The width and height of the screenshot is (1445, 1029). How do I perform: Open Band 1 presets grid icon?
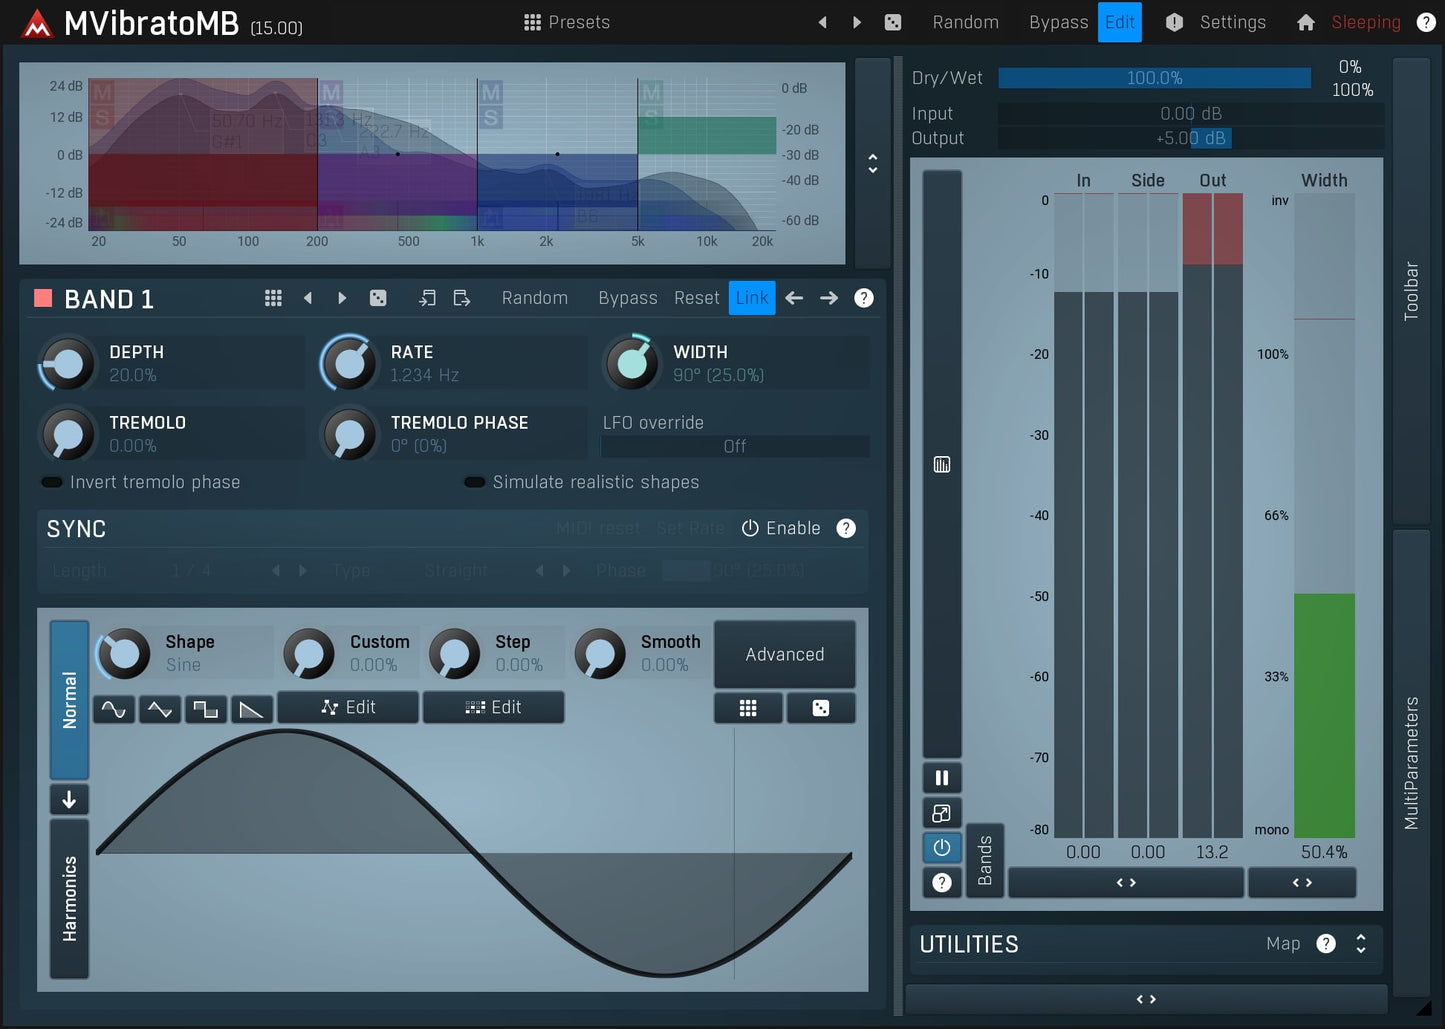273,298
